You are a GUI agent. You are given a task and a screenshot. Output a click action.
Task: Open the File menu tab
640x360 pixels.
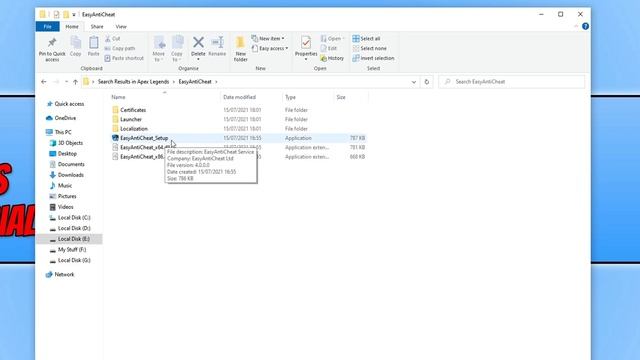click(48, 27)
